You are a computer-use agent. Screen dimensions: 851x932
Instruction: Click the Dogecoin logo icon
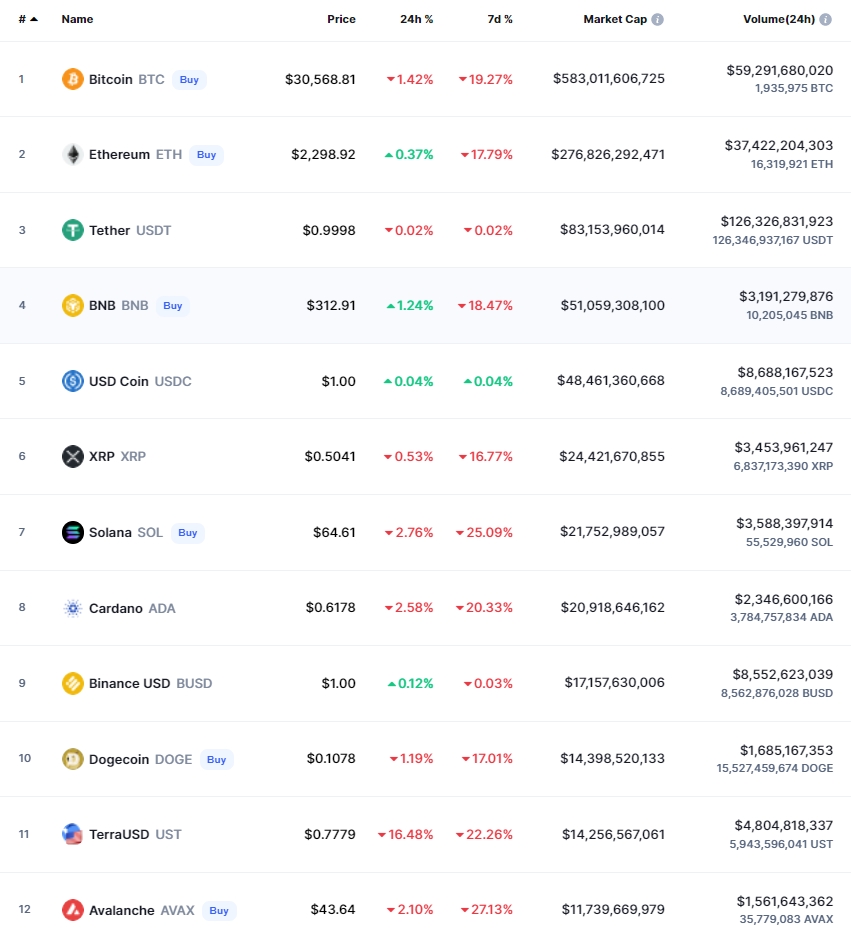pos(73,759)
